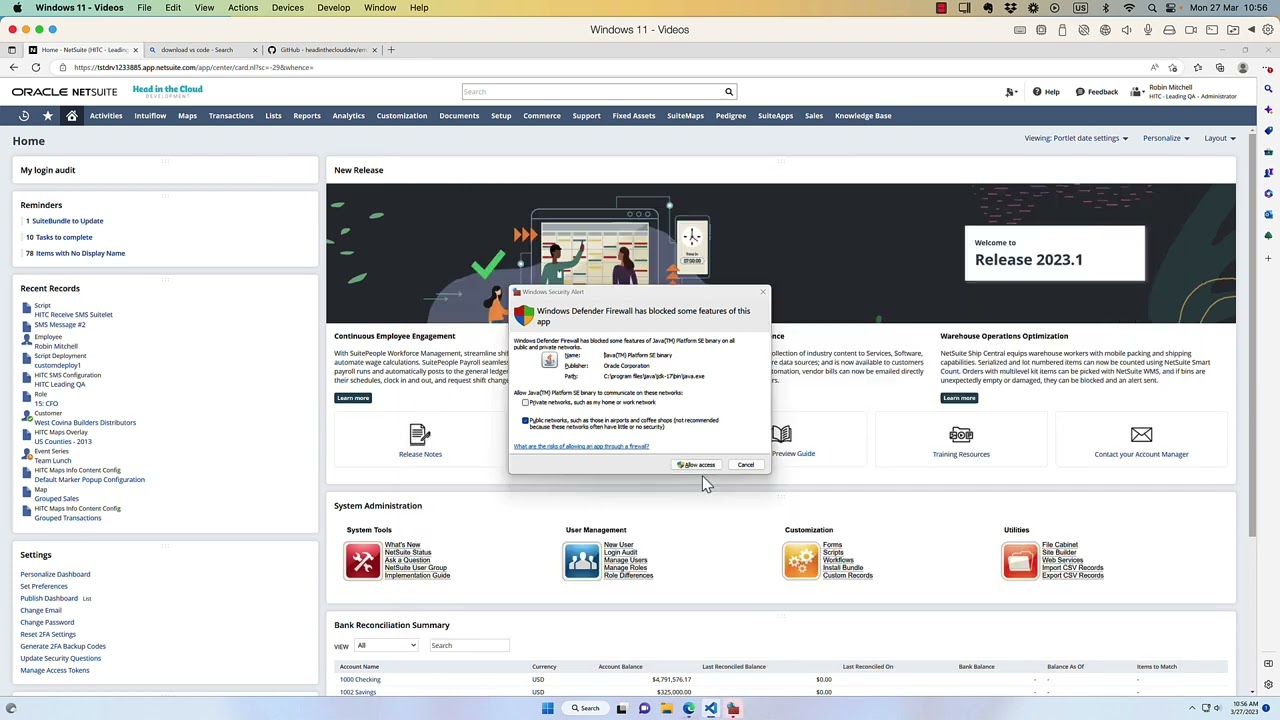Expand the Viewing: Portlet date settings dropdown
1280x720 pixels.
click(1076, 139)
